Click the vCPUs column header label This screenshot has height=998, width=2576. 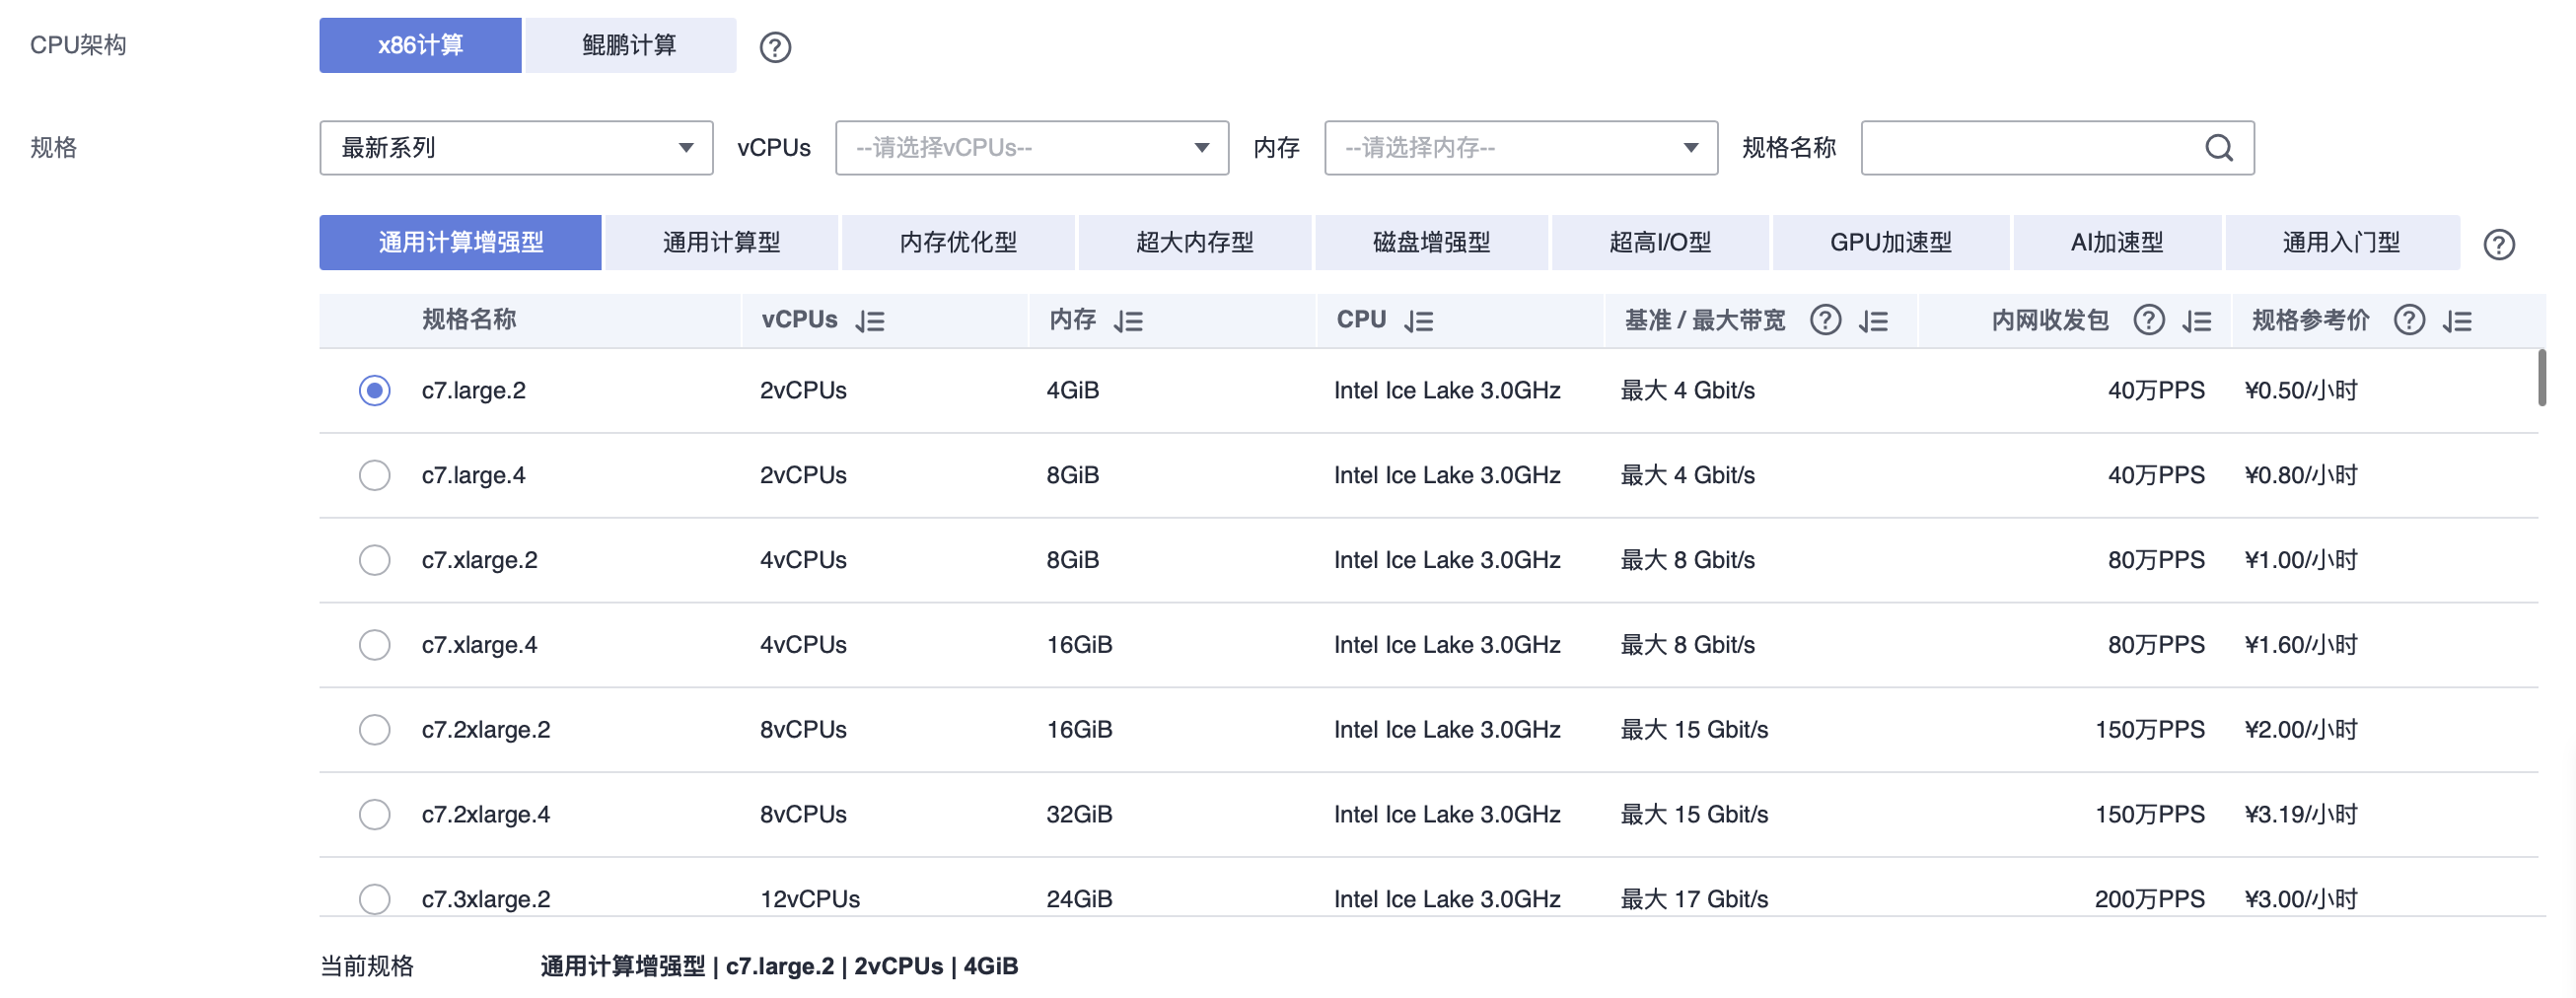(x=799, y=320)
